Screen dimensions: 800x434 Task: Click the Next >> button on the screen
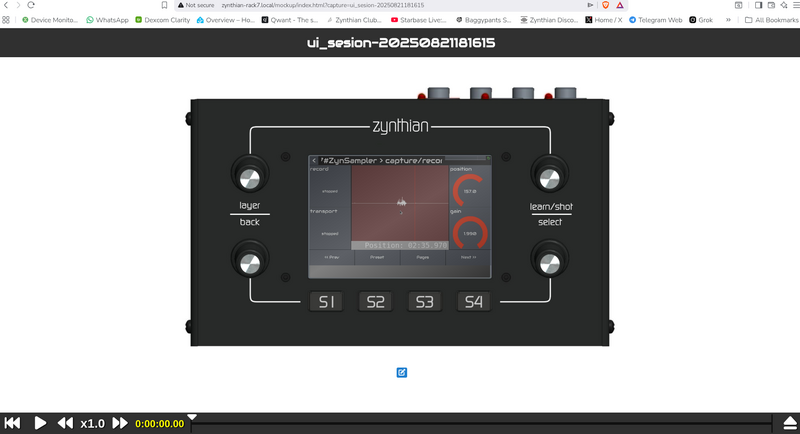[468, 257]
